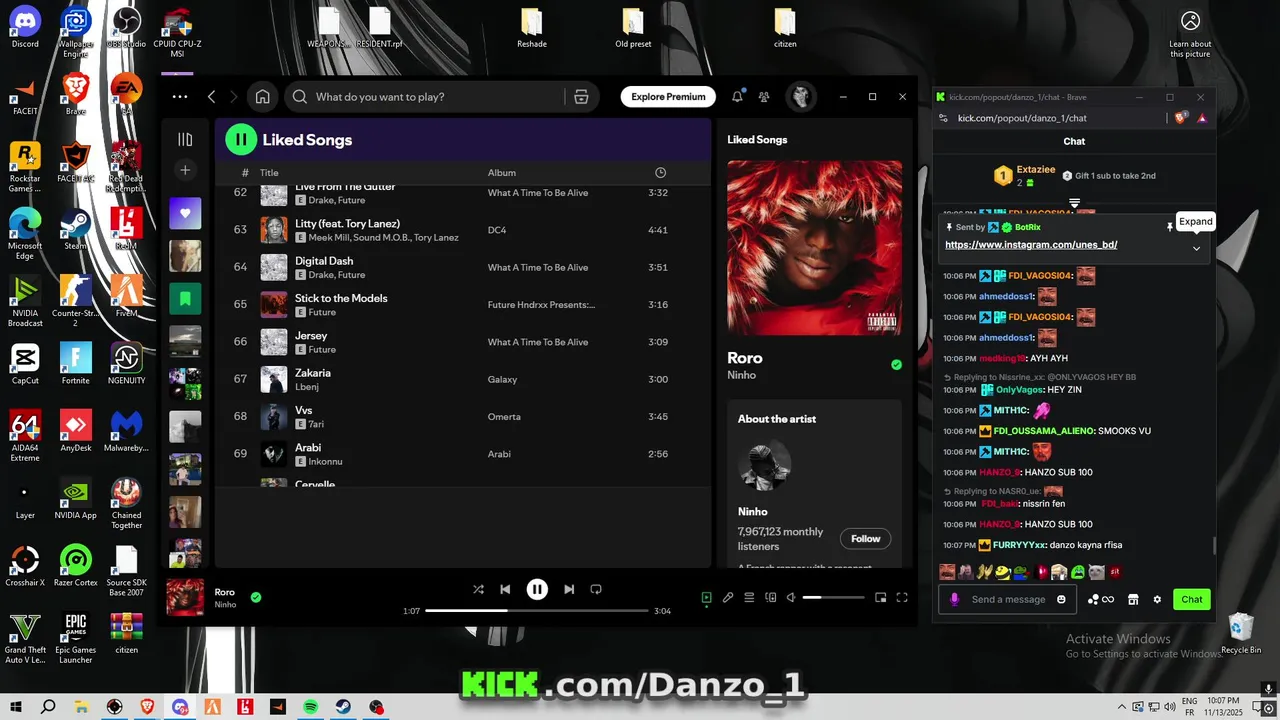Image resolution: width=1280 pixels, height=720 pixels.
Task: Open Windows Start menu
Action: (x=17, y=707)
